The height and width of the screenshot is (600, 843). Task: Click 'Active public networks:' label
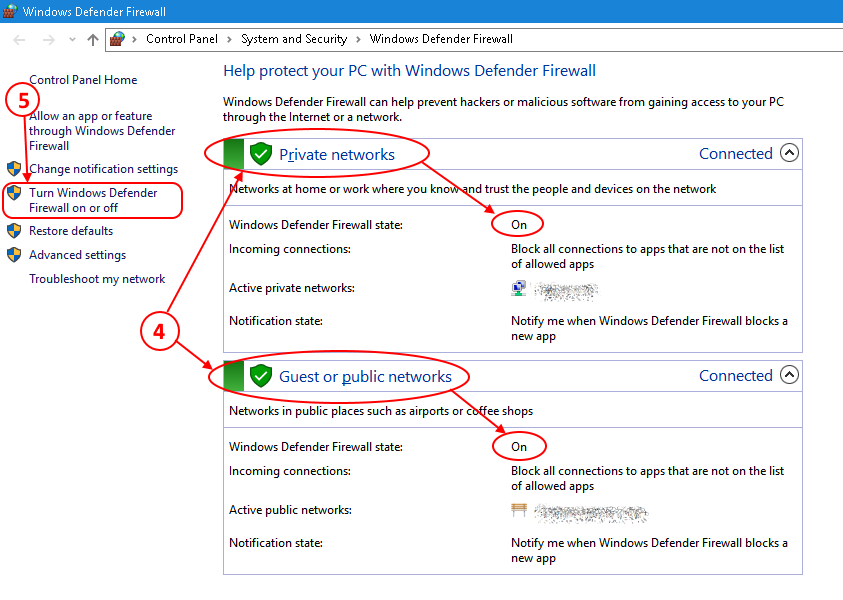[x=290, y=510]
